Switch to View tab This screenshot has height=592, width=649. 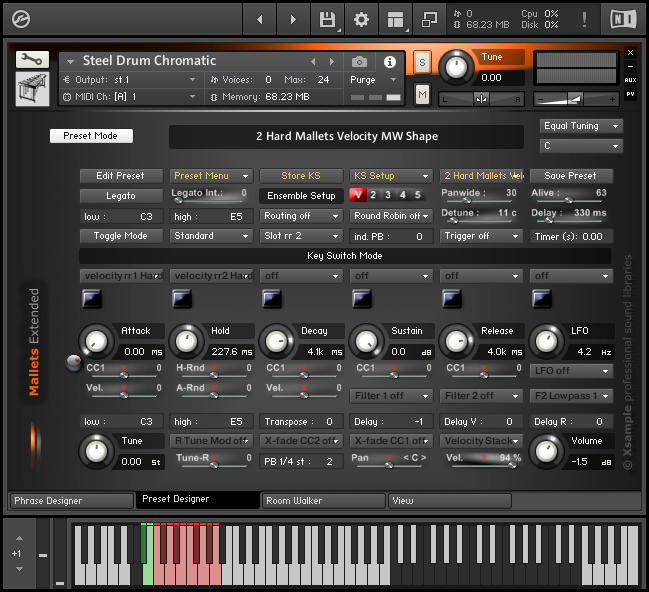click(450, 501)
